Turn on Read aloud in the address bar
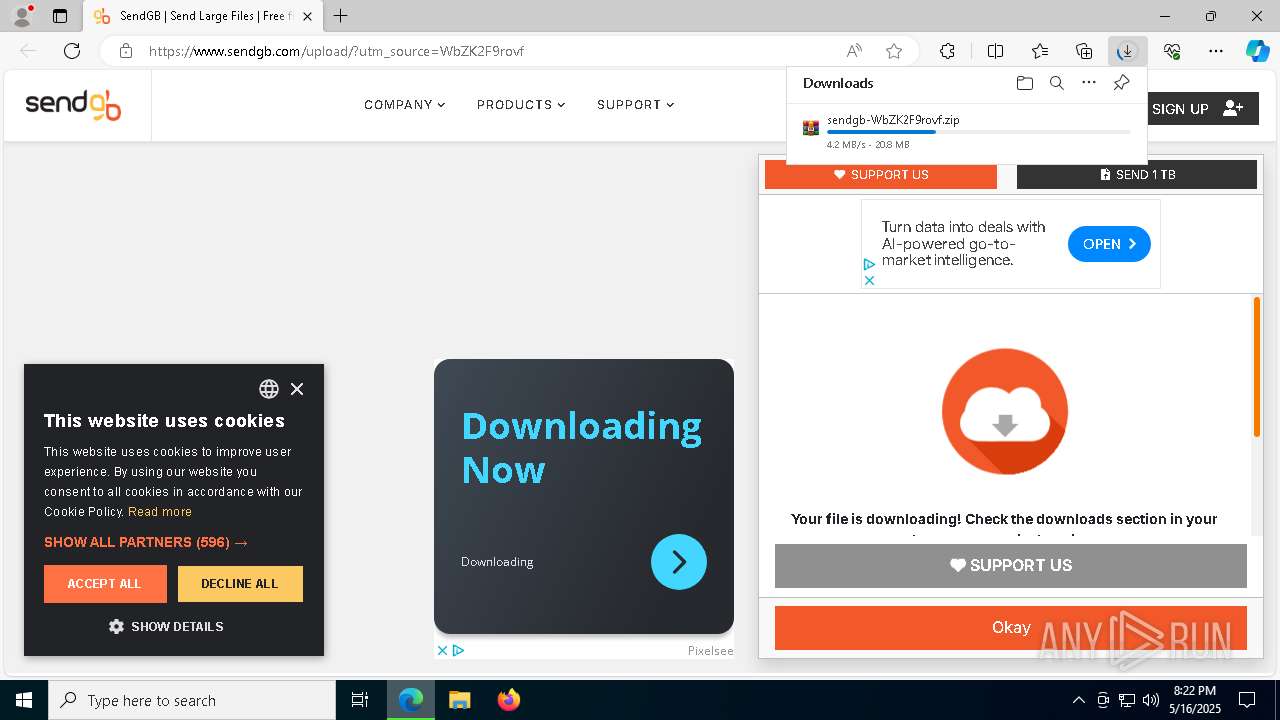The image size is (1280, 720). click(854, 51)
